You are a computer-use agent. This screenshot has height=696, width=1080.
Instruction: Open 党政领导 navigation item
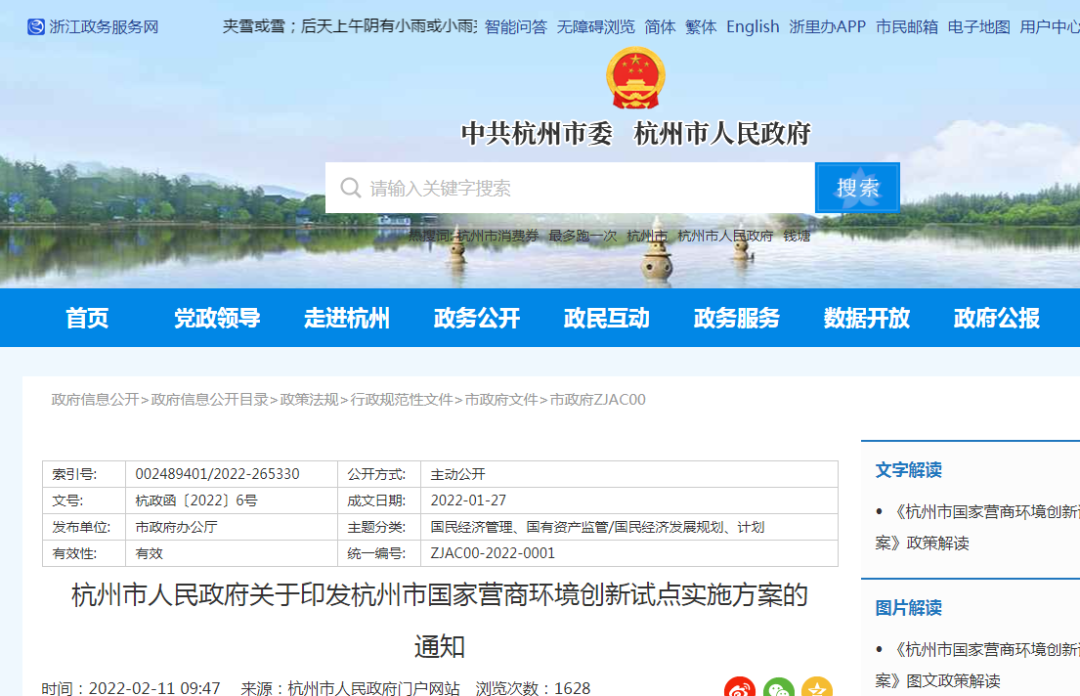(217, 318)
